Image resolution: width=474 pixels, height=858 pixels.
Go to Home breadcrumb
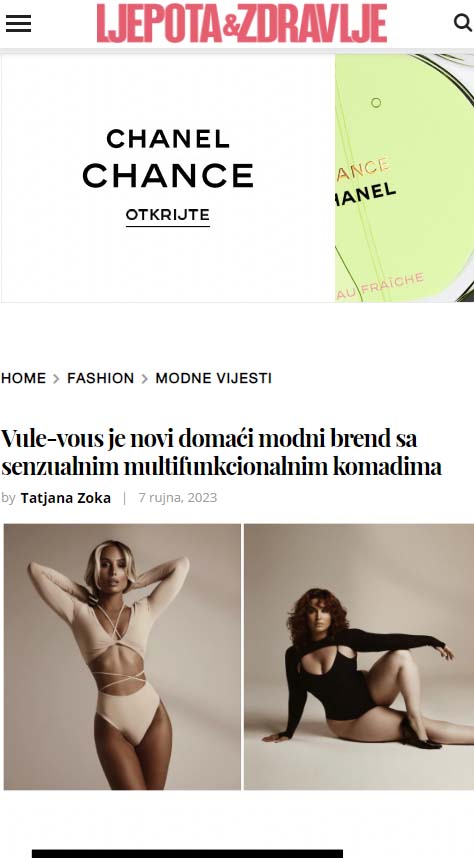click(x=24, y=378)
